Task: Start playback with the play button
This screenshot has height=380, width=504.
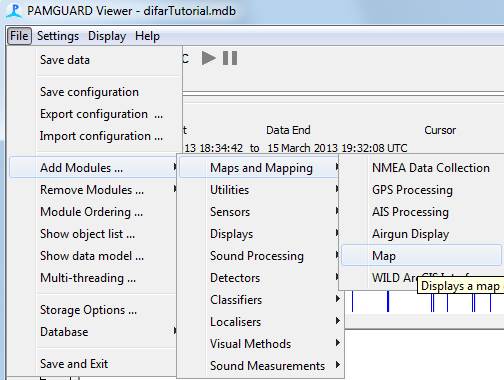Action: click(209, 58)
